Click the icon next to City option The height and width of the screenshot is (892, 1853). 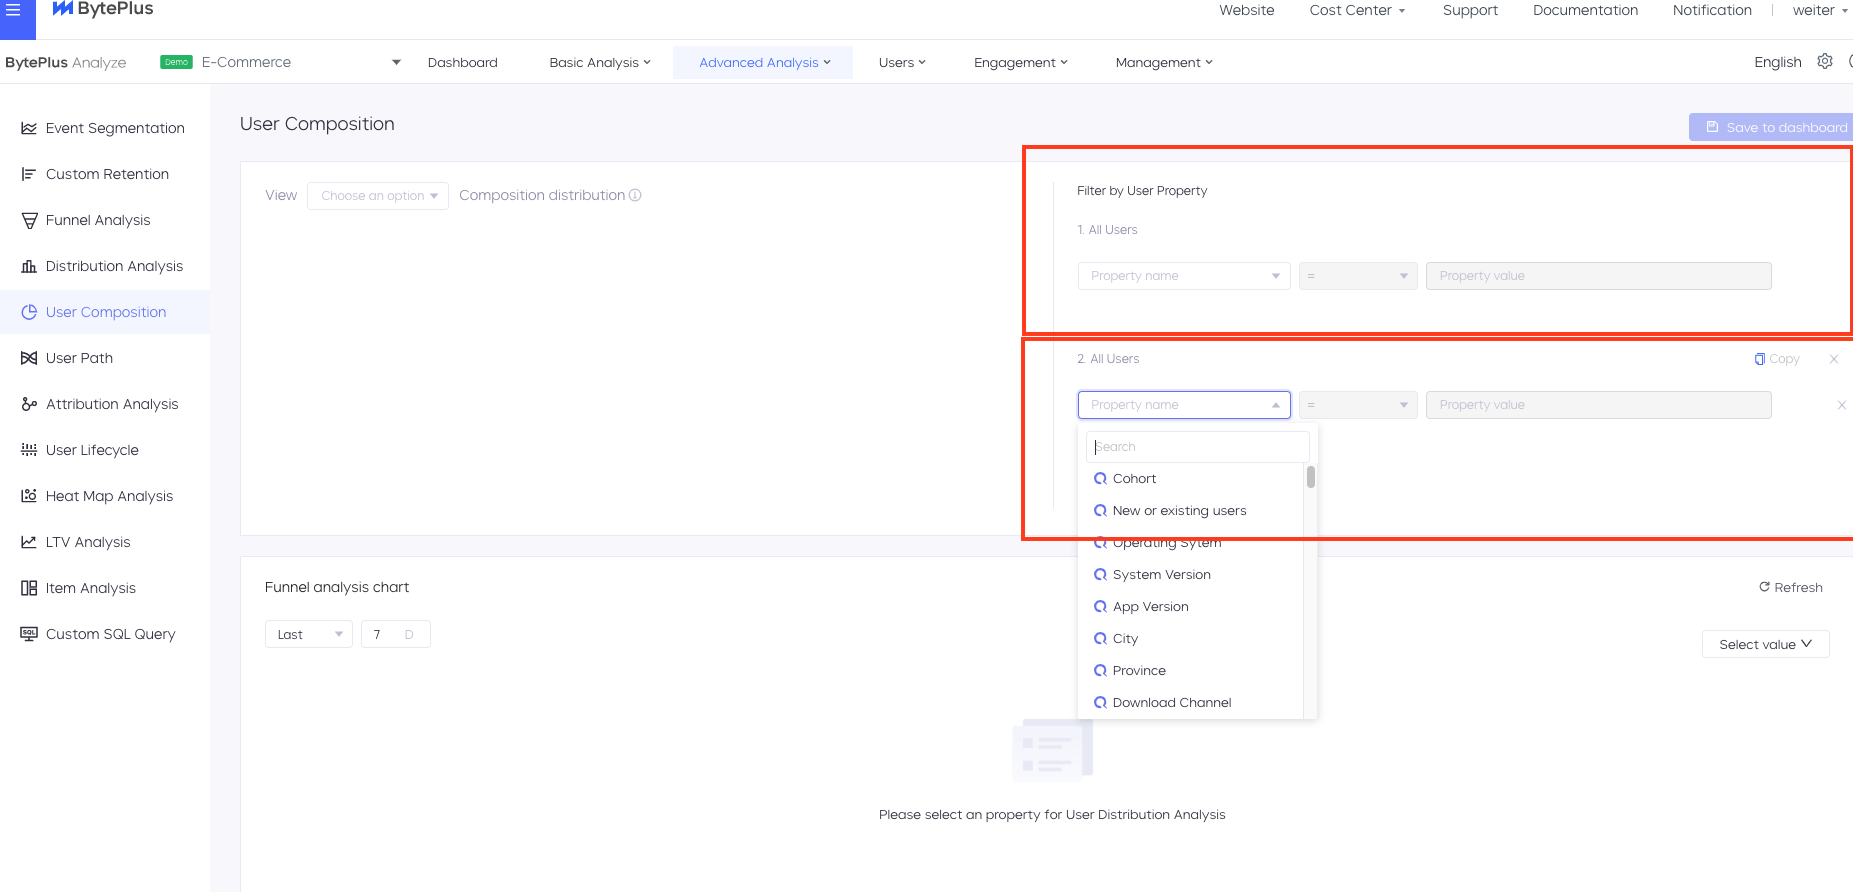click(1100, 639)
